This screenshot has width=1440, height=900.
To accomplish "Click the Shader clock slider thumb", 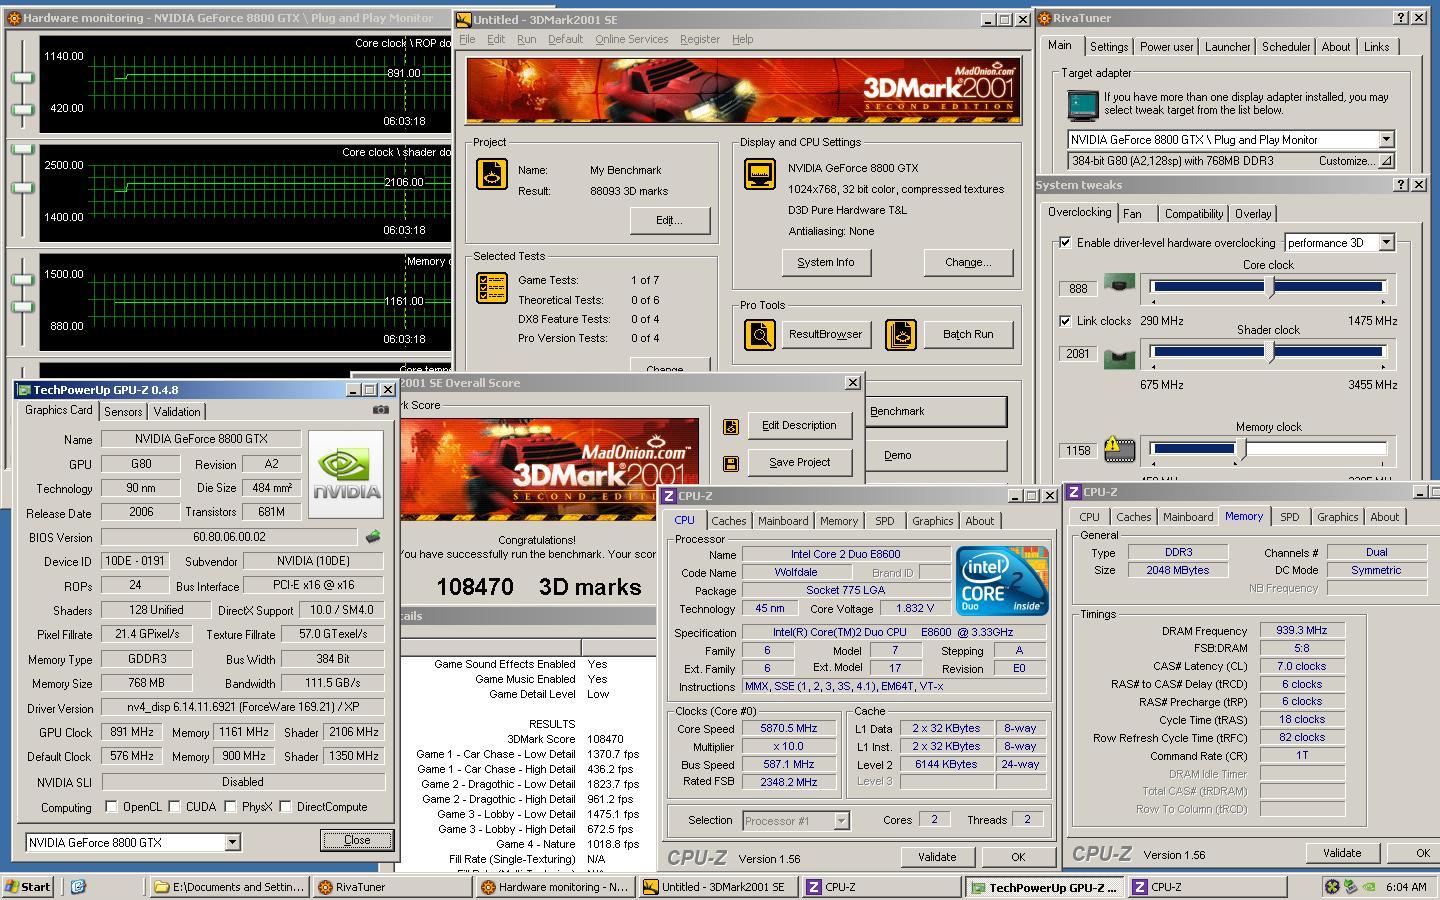I will pyautogui.click(x=1270, y=352).
